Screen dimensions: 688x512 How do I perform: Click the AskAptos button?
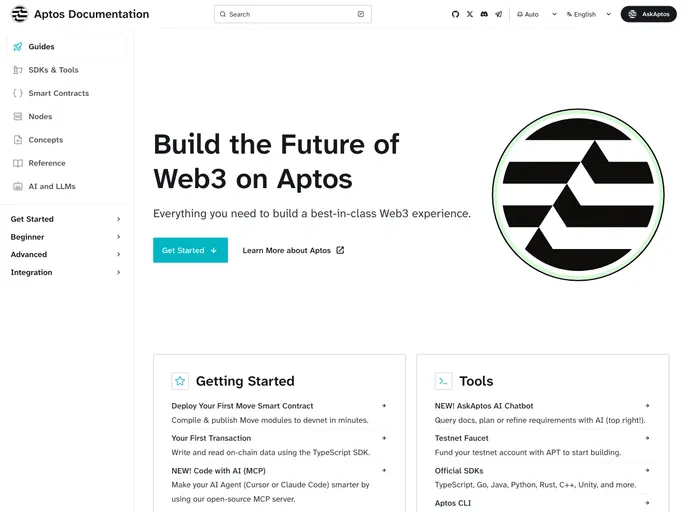pyautogui.click(x=649, y=14)
